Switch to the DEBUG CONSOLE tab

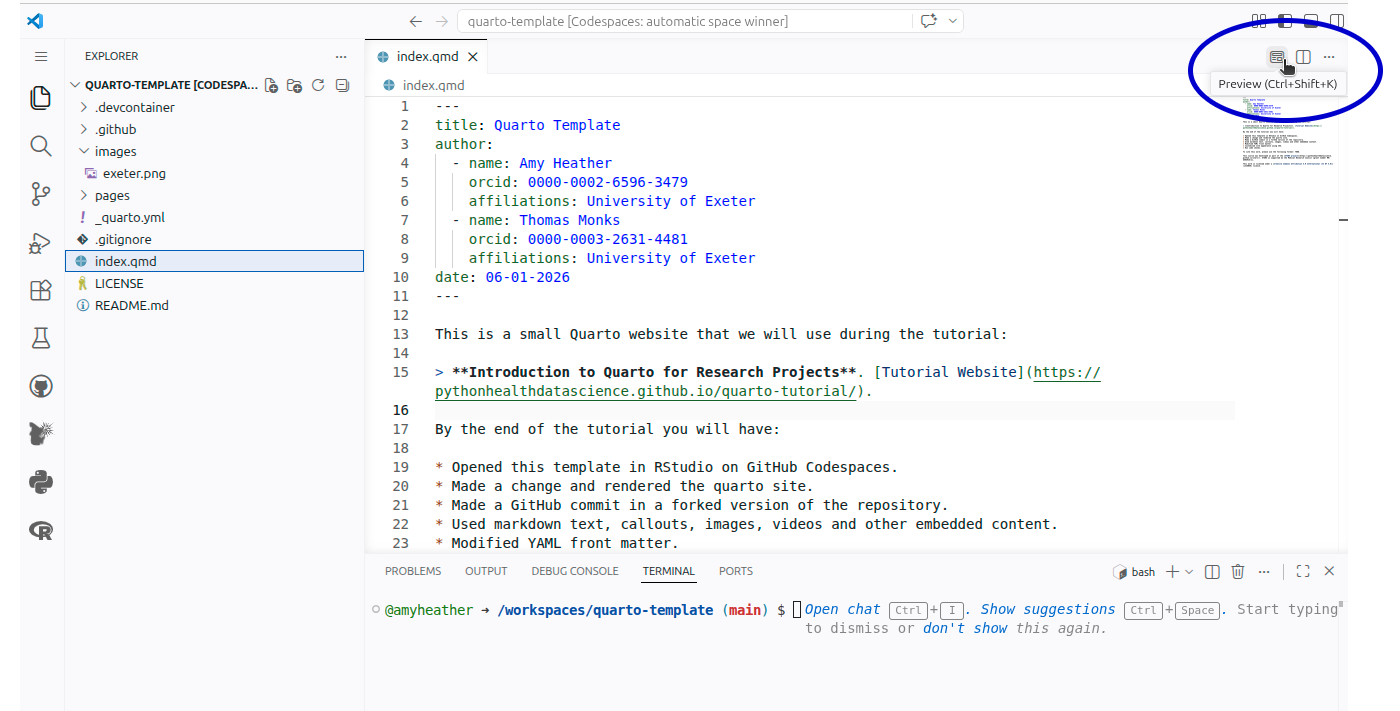tap(575, 572)
